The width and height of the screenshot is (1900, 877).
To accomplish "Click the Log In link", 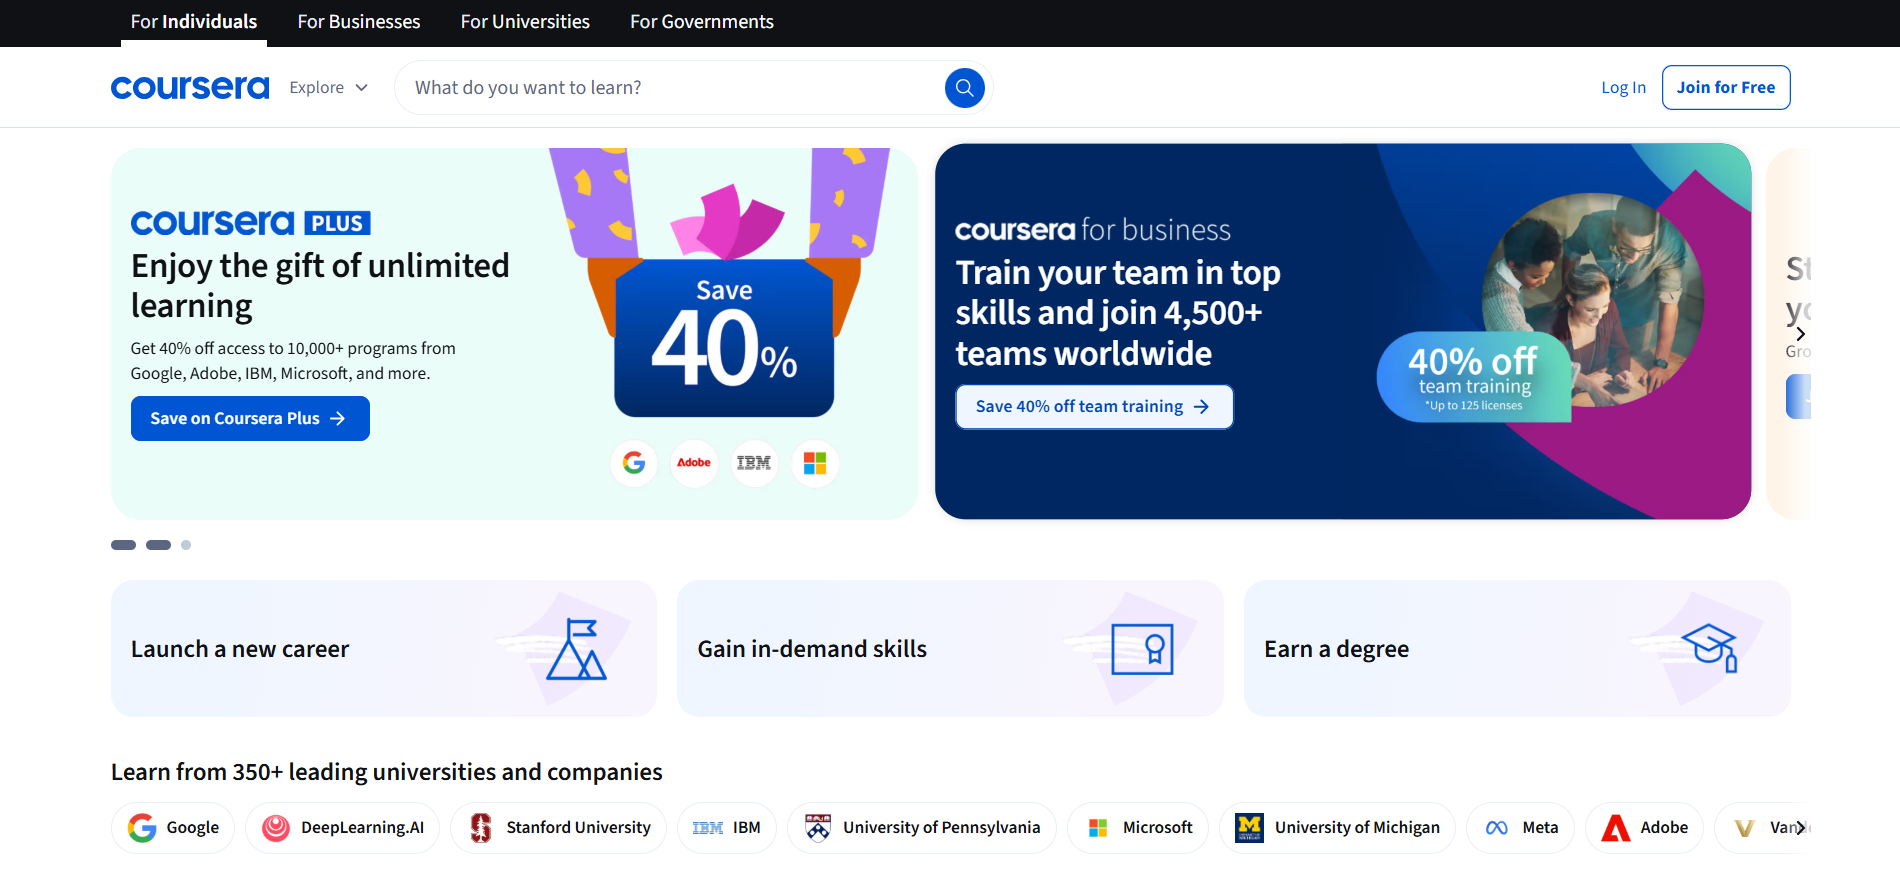I will pyautogui.click(x=1623, y=88).
